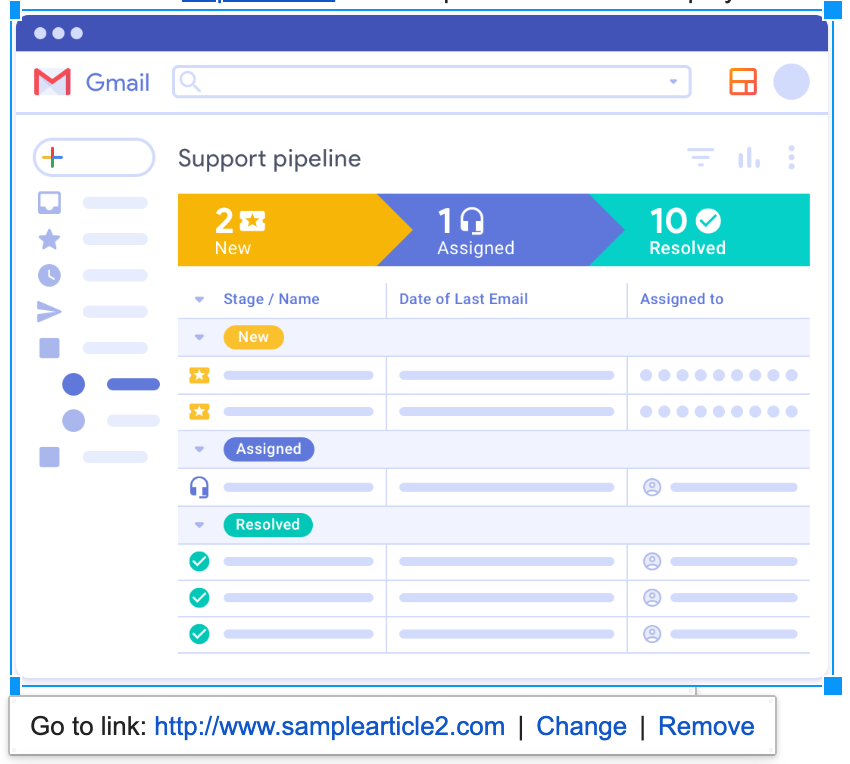Viewport: 850px width, 764px height.
Task: Open the bar chart reports icon
Action: coord(749,157)
